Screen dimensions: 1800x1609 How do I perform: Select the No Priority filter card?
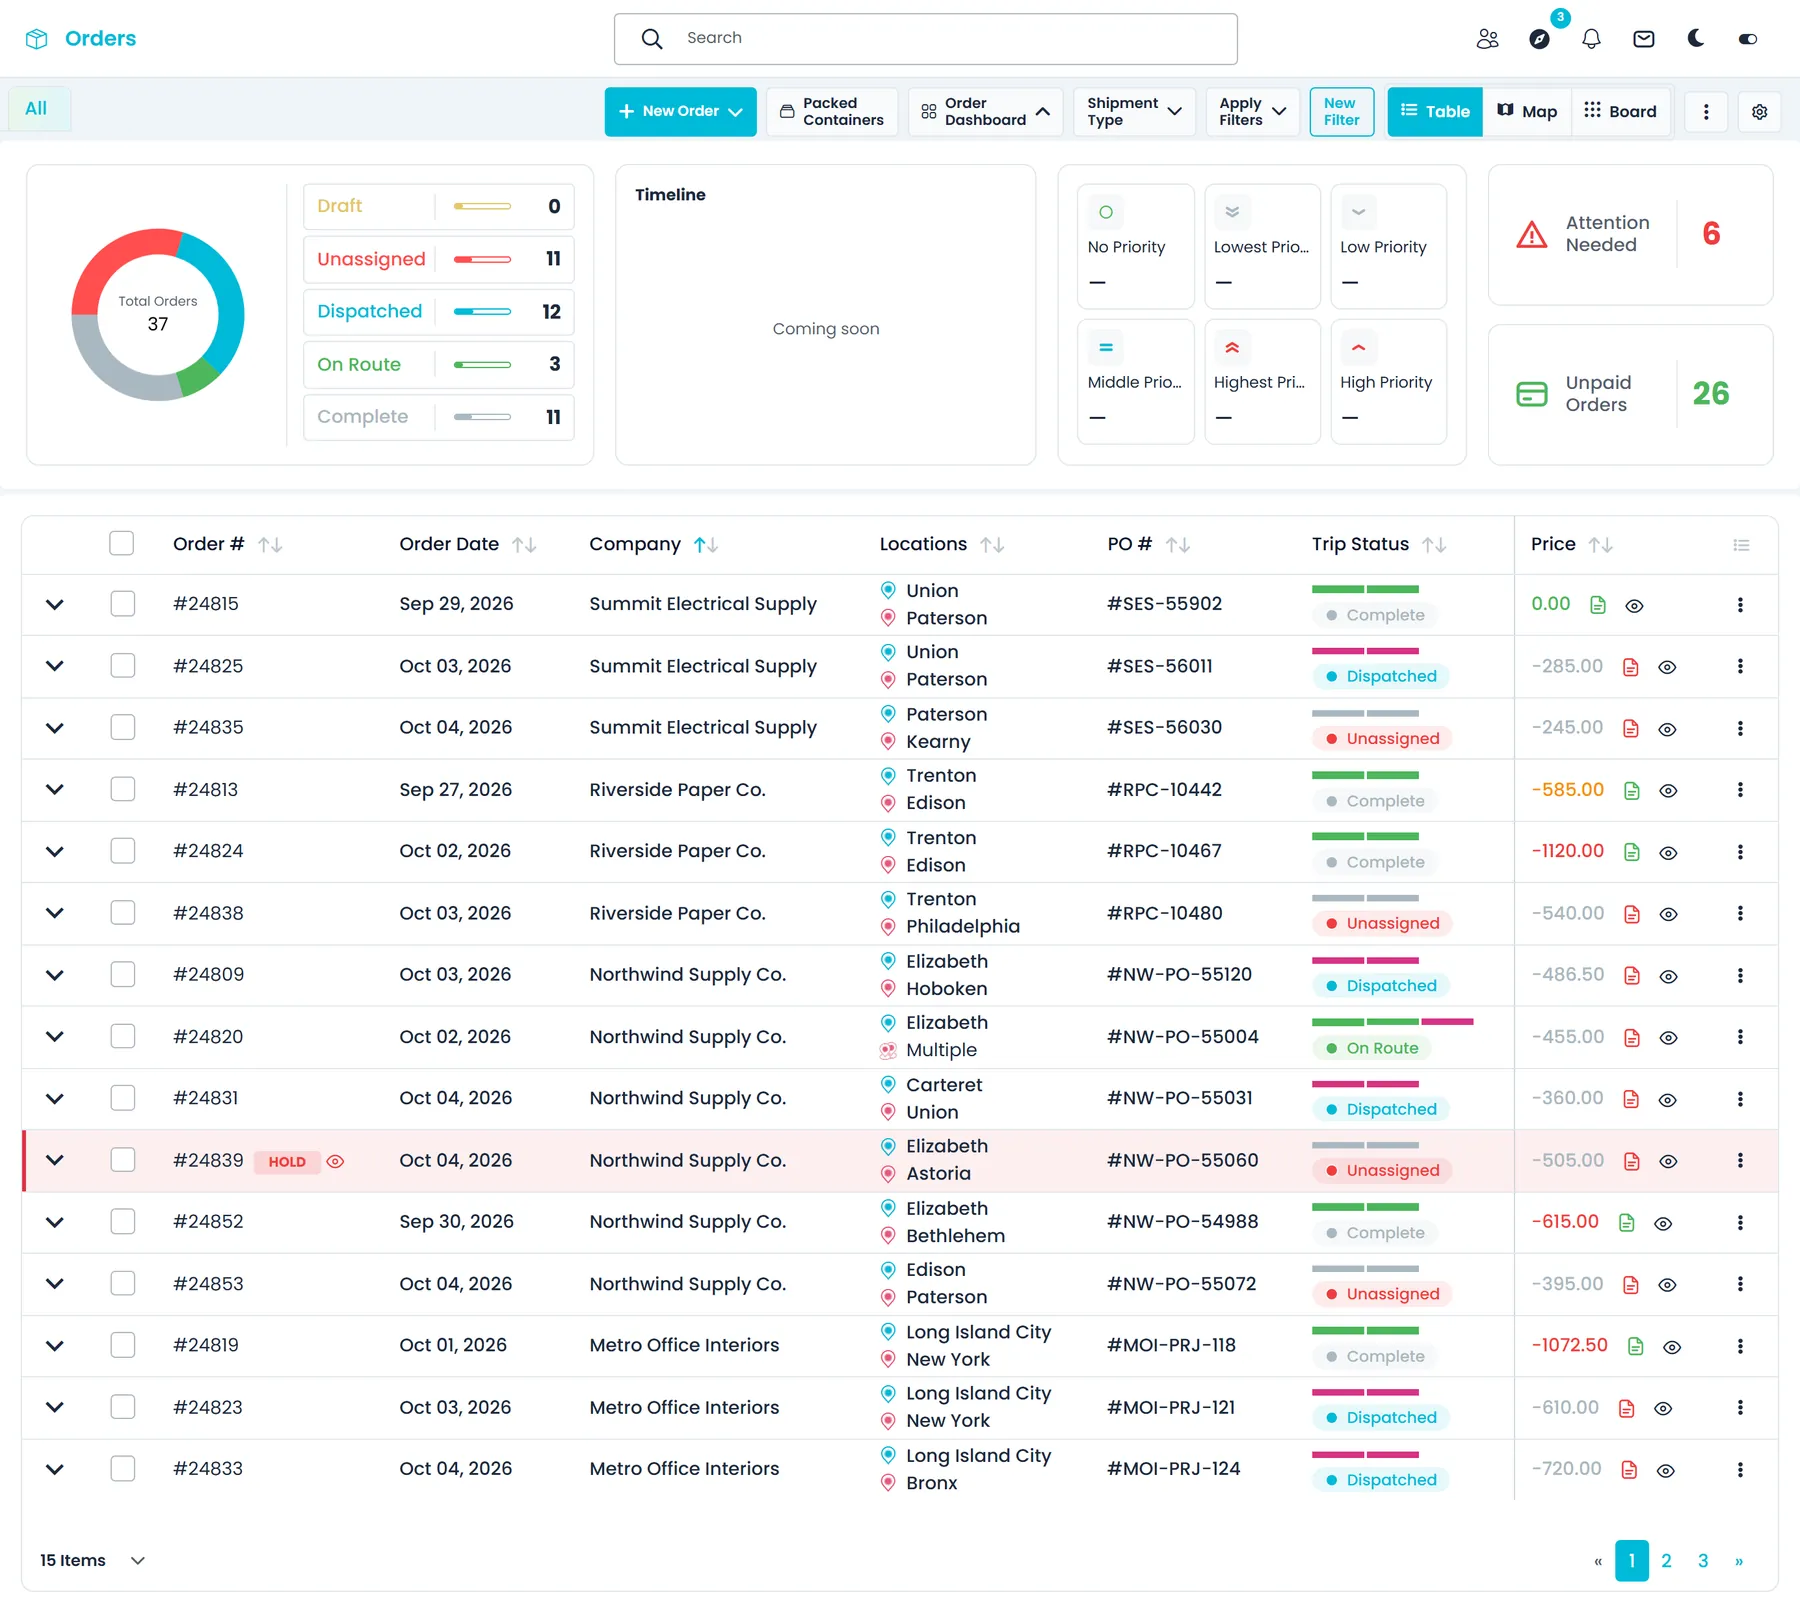coord(1136,247)
